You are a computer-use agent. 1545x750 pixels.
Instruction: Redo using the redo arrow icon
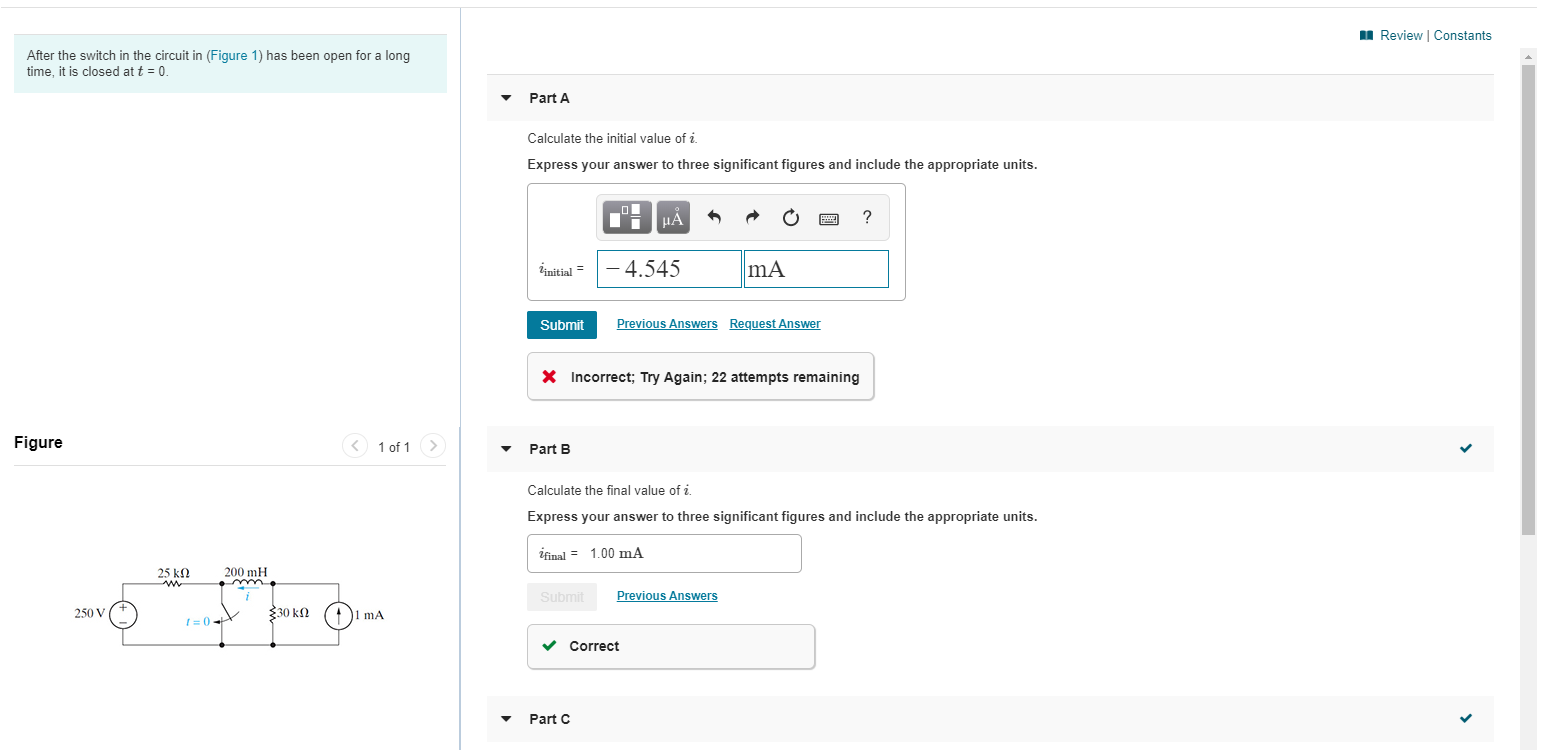[x=752, y=217]
